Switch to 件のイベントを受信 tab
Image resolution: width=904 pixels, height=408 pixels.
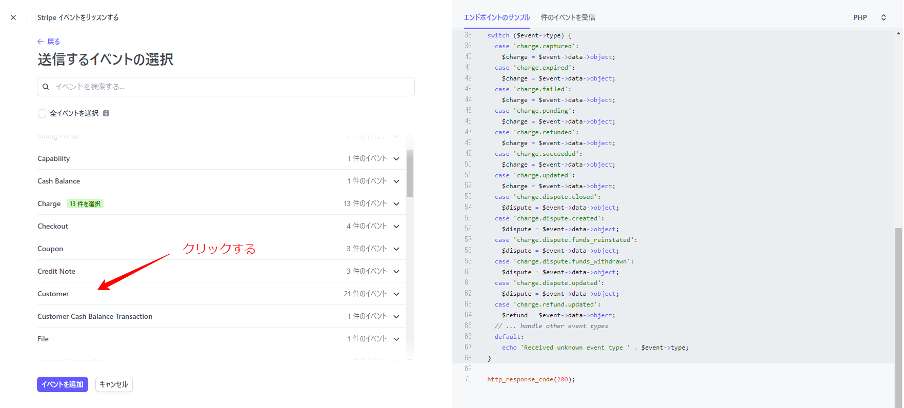(x=567, y=18)
